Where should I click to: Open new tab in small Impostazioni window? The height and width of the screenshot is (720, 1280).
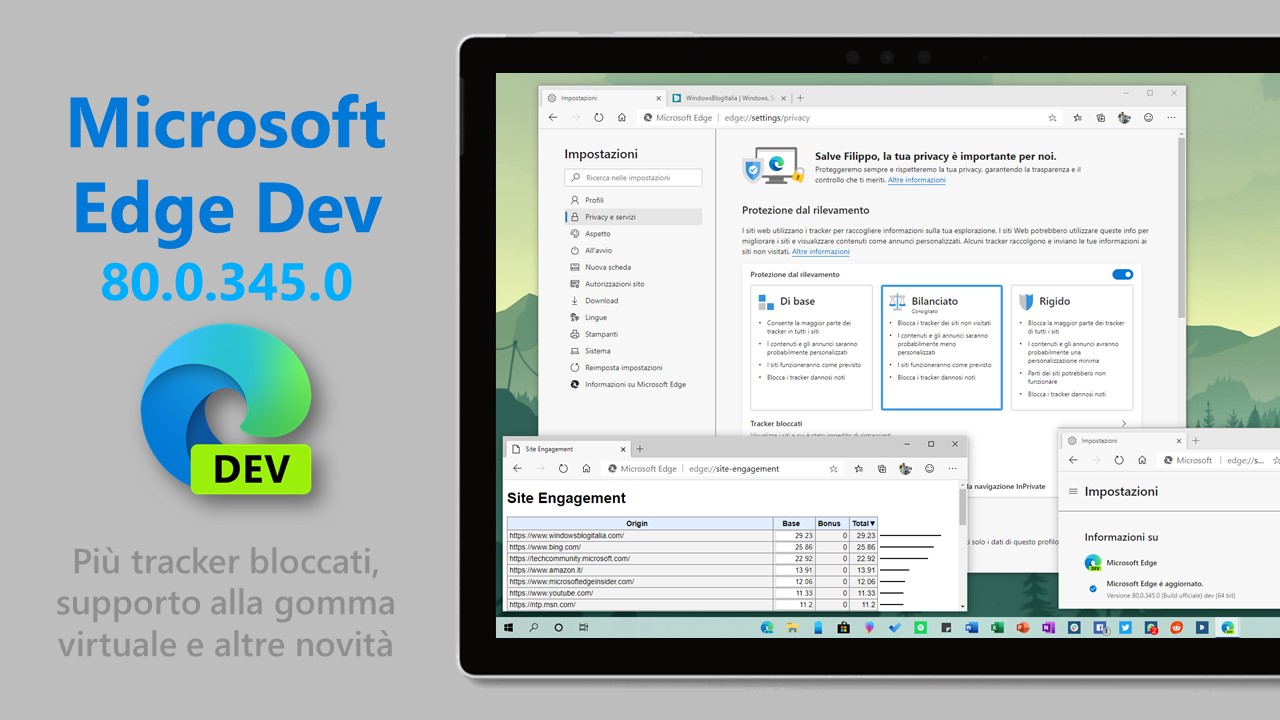(x=1196, y=440)
